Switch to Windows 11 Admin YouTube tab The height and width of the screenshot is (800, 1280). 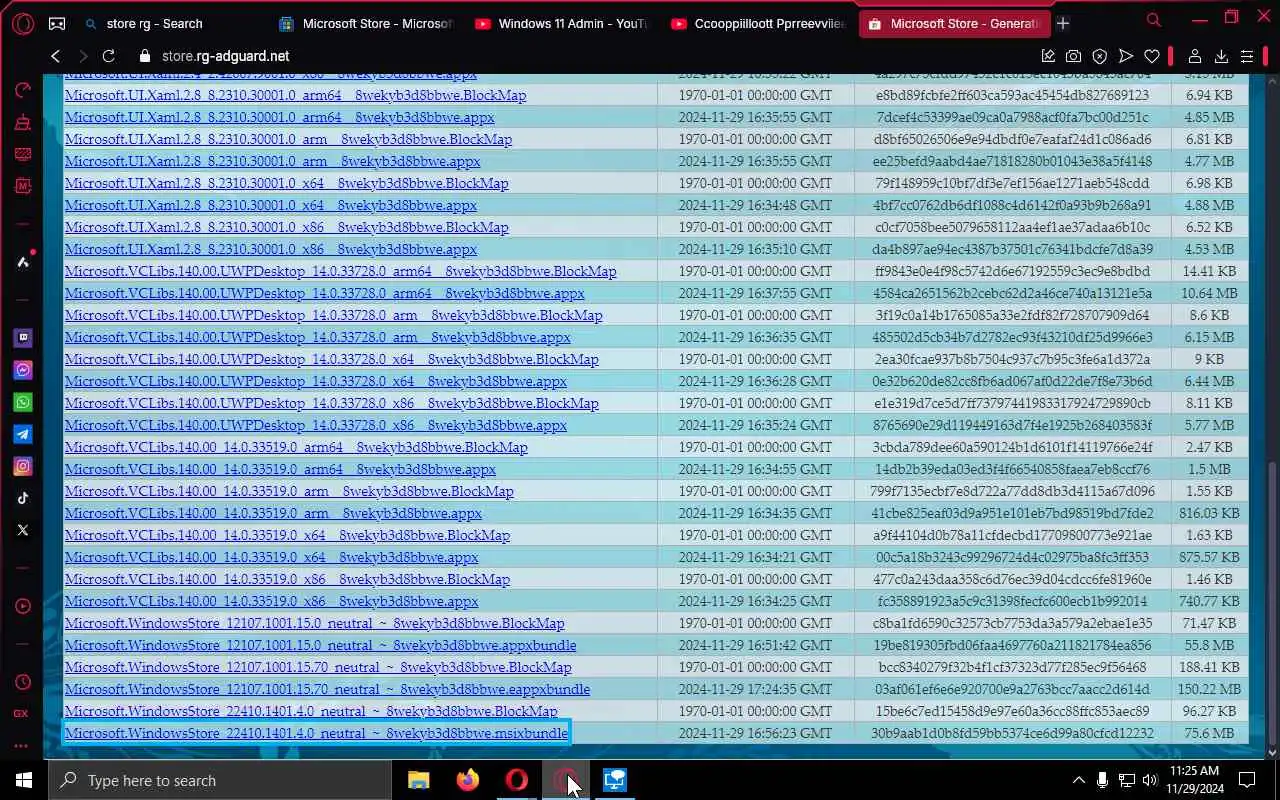[562, 23]
